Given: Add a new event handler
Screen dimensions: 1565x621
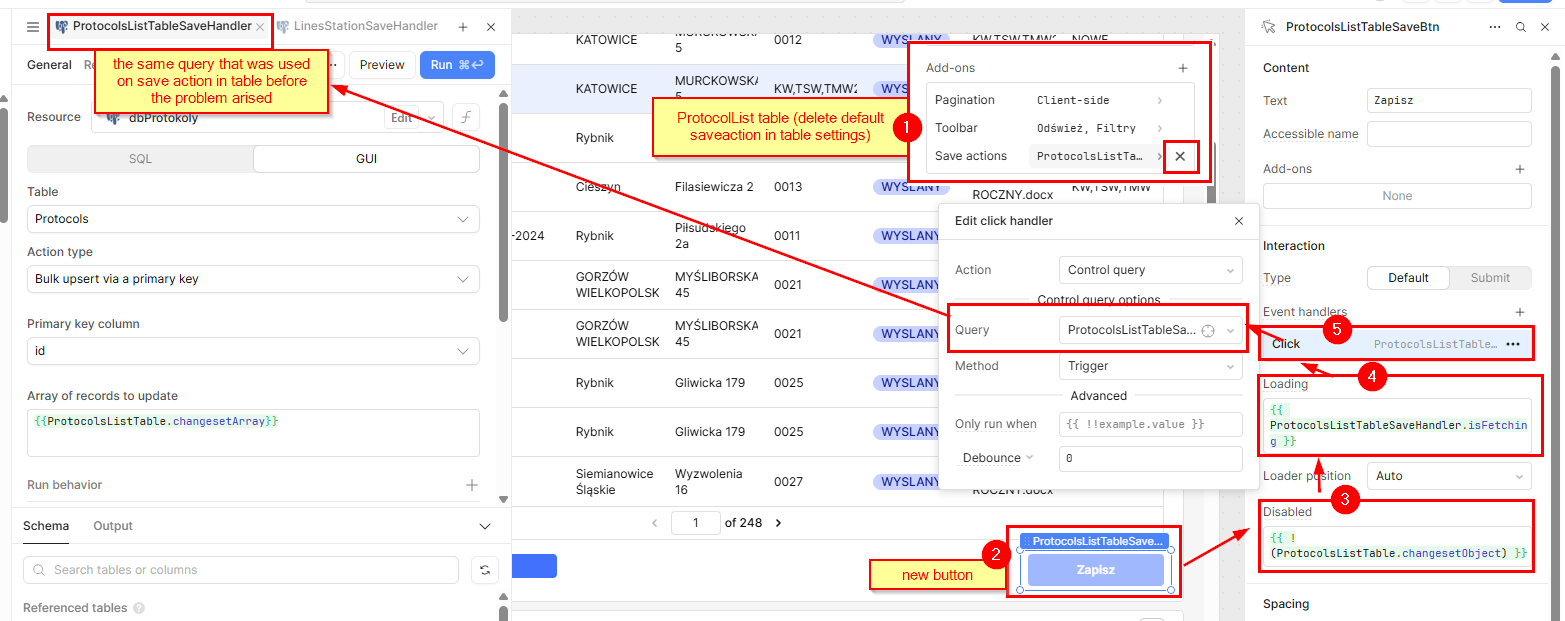Looking at the screenshot, I should click(1519, 312).
